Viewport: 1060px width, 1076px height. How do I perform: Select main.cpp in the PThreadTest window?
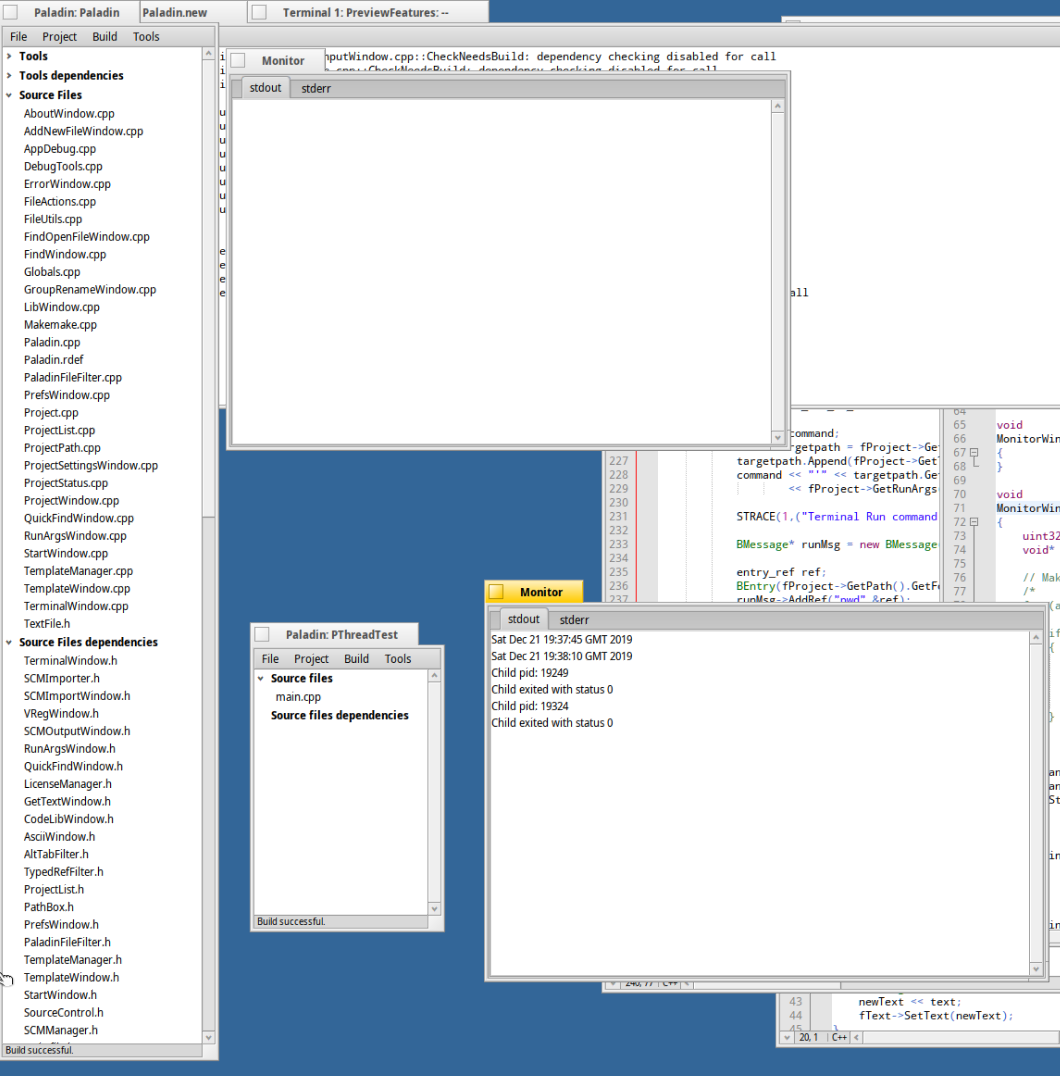(x=298, y=697)
